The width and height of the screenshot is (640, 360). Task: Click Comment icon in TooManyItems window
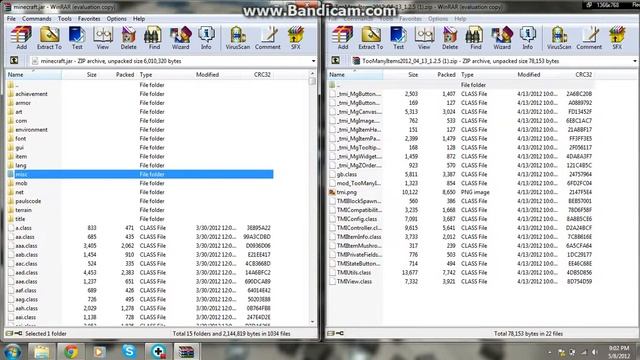coord(589,38)
